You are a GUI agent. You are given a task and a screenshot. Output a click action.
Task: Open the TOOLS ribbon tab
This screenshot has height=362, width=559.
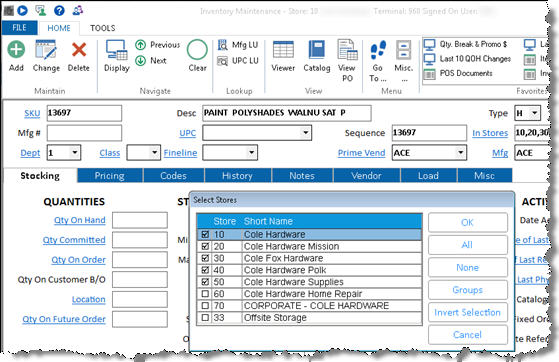pyautogui.click(x=102, y=28)
